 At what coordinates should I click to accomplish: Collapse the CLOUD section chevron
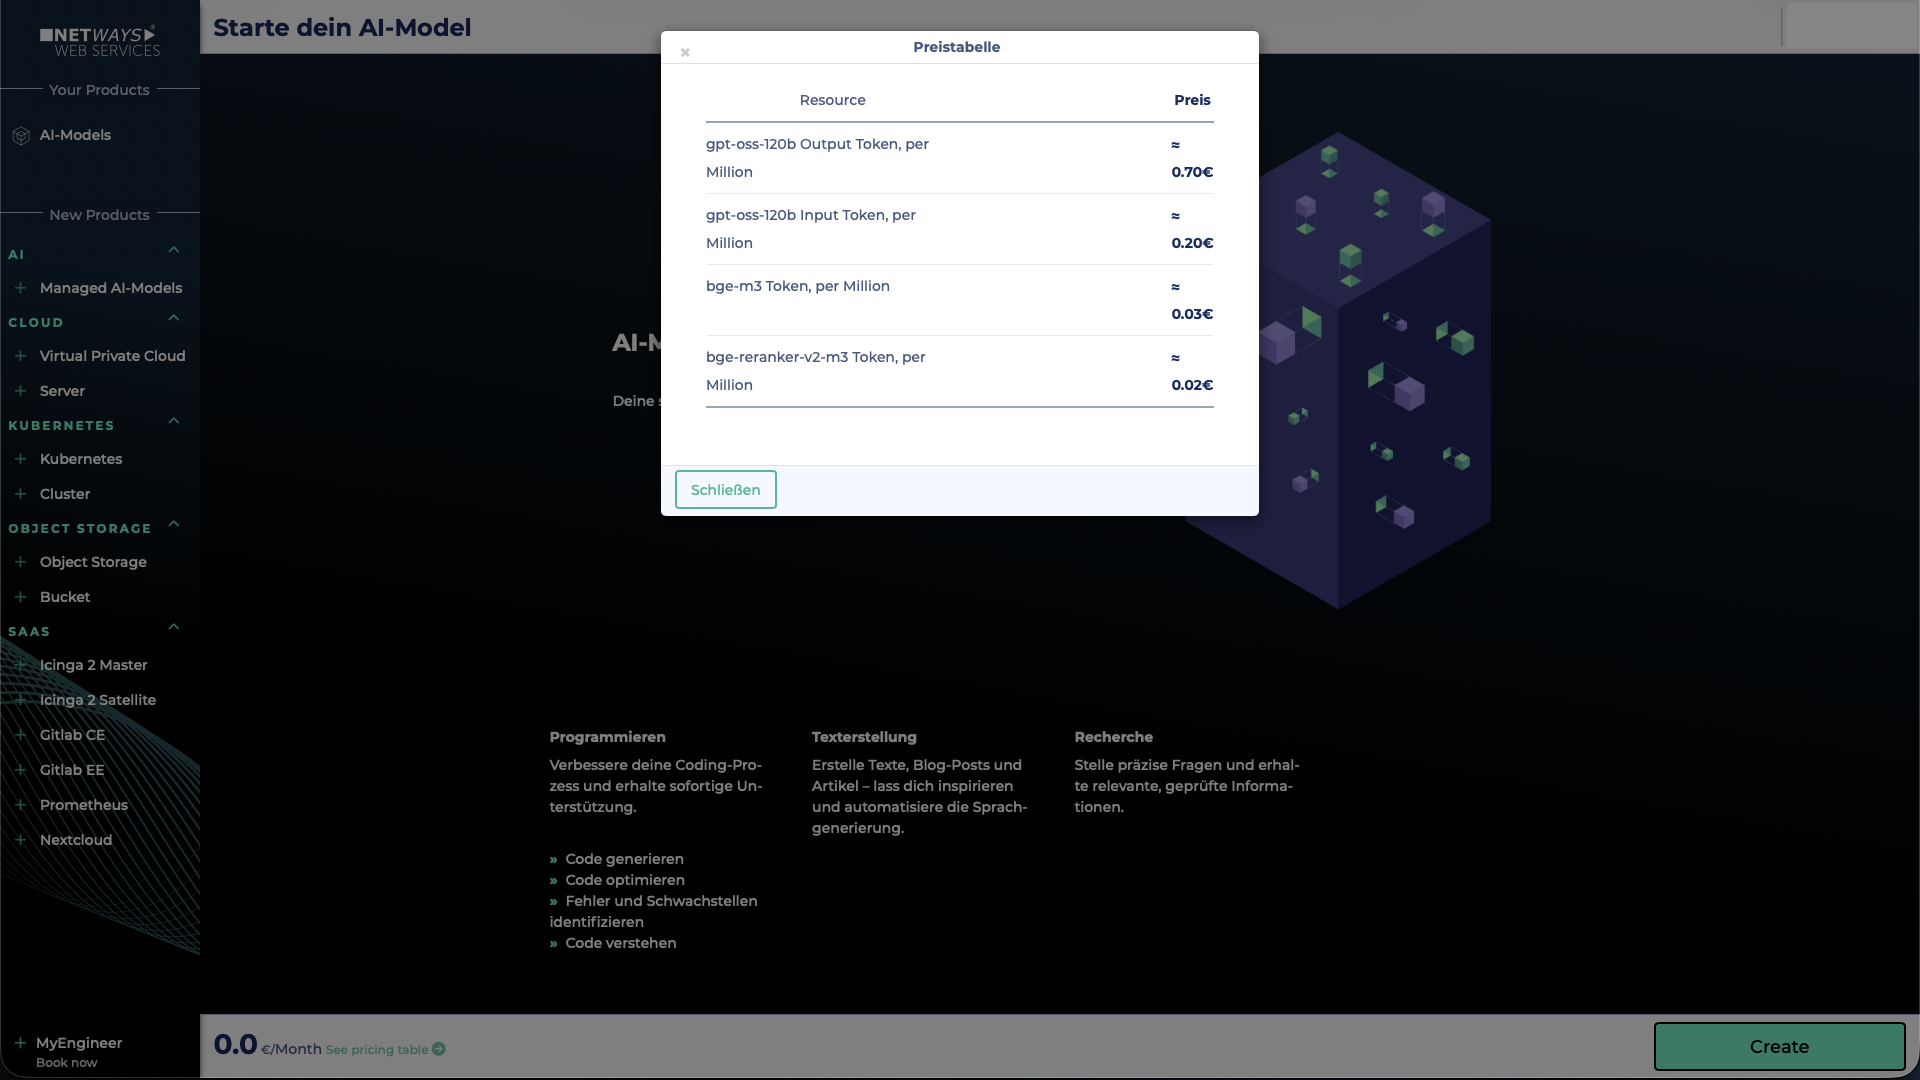point(173,318)
